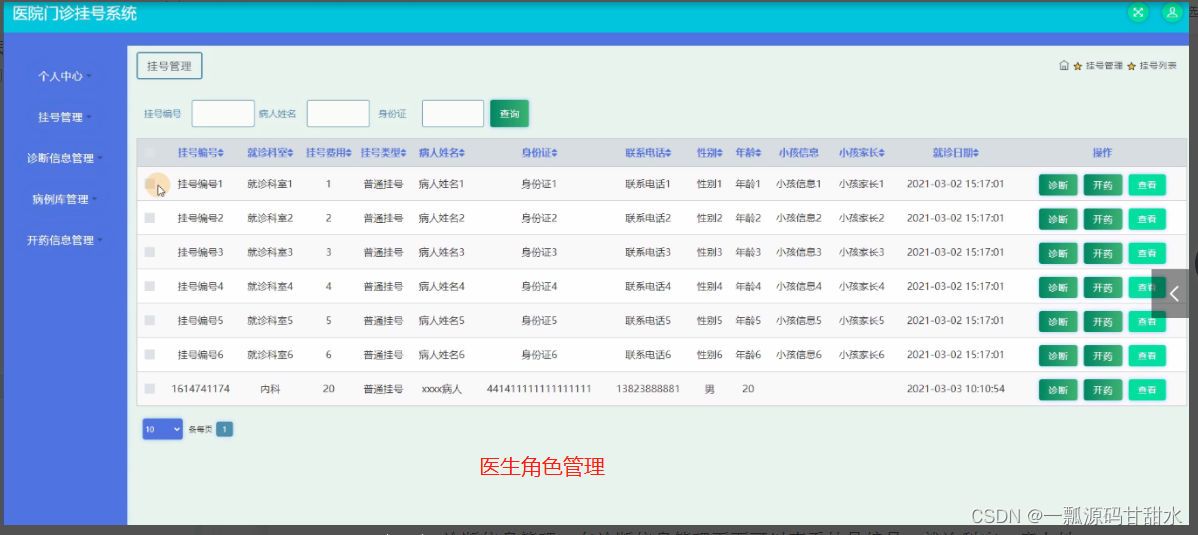Screen dimensions: 1198x535
Task: Click 开药 for 挂号编号3 row
Action: coord(1102,253)
